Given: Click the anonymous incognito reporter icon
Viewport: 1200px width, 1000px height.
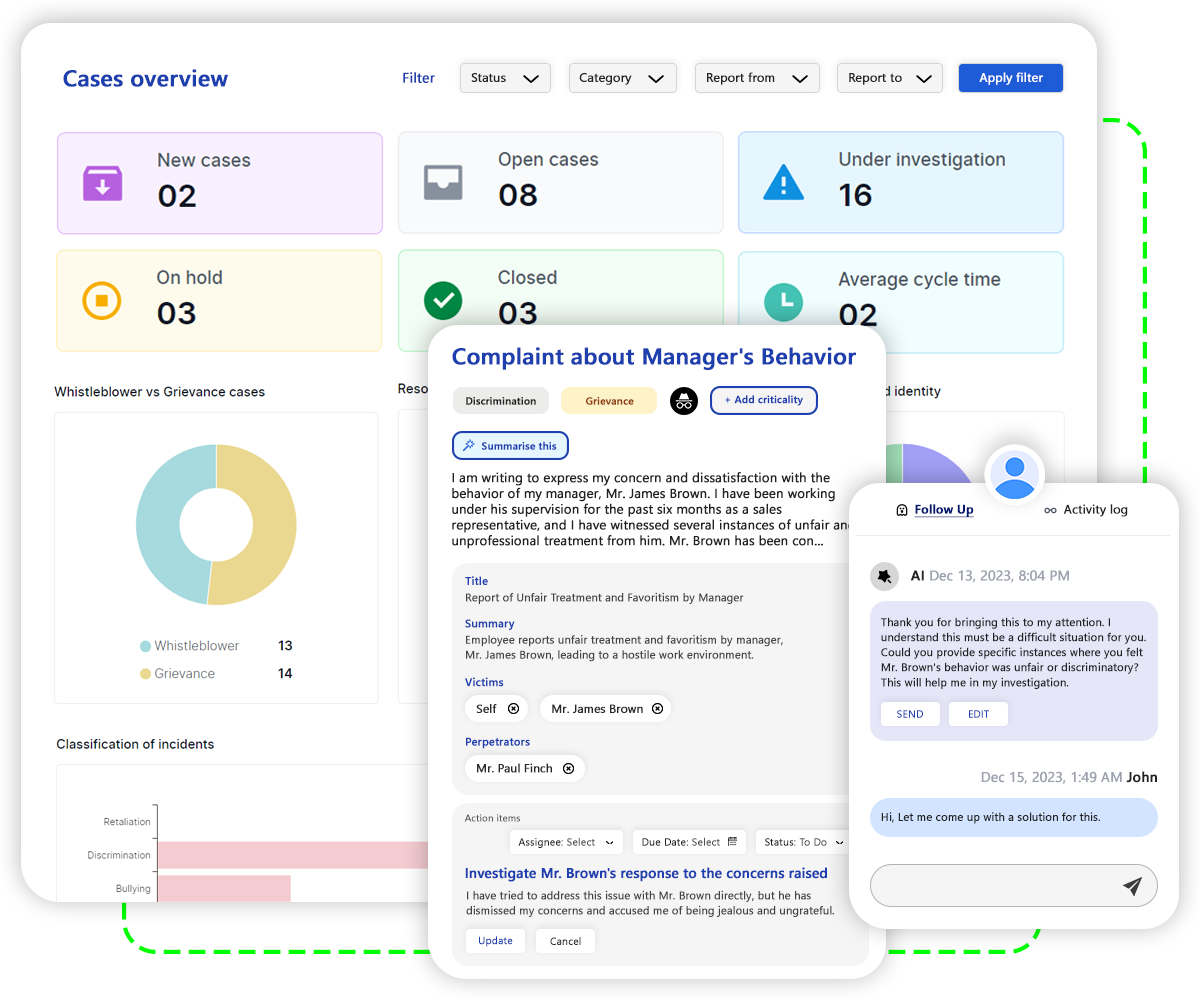Looking at the screenshot, I should [x=683, y=401].
